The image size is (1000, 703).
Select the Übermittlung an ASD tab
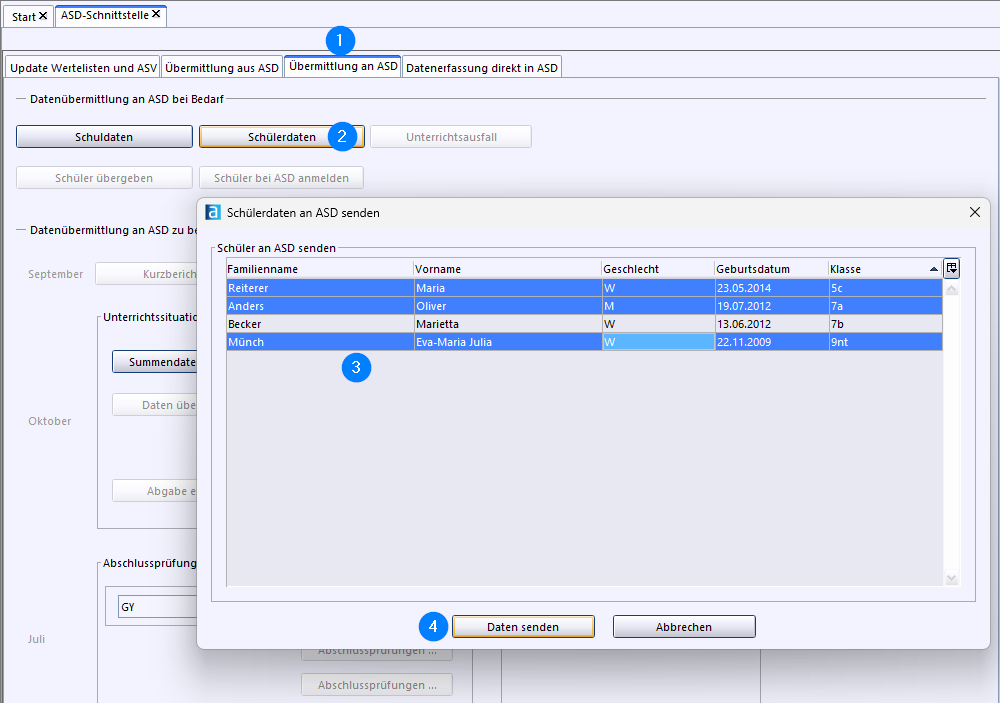pyautogui.click(x=343, y=66)
